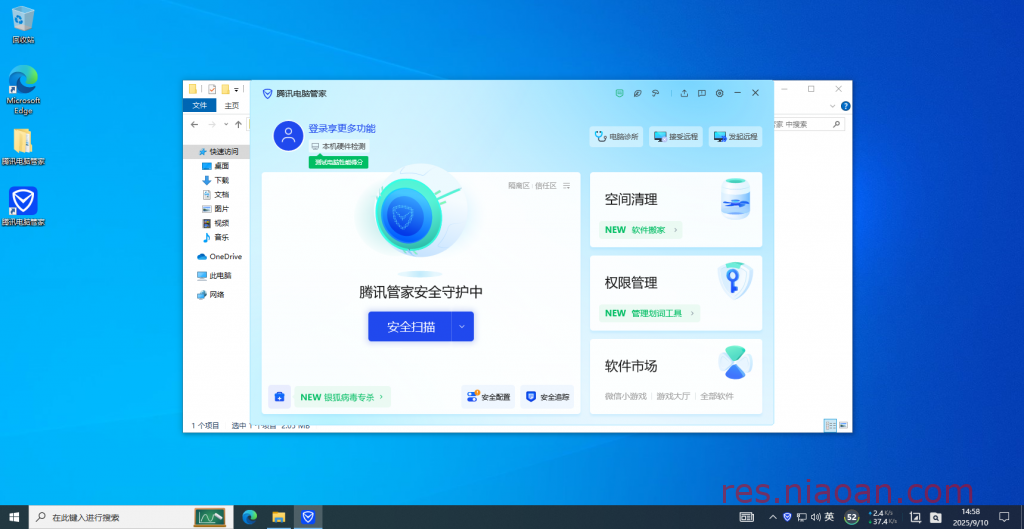Select 快速访问 in Explorer navigation pane
This screenshot has width=1024, height=529.
tap(217, 152)
